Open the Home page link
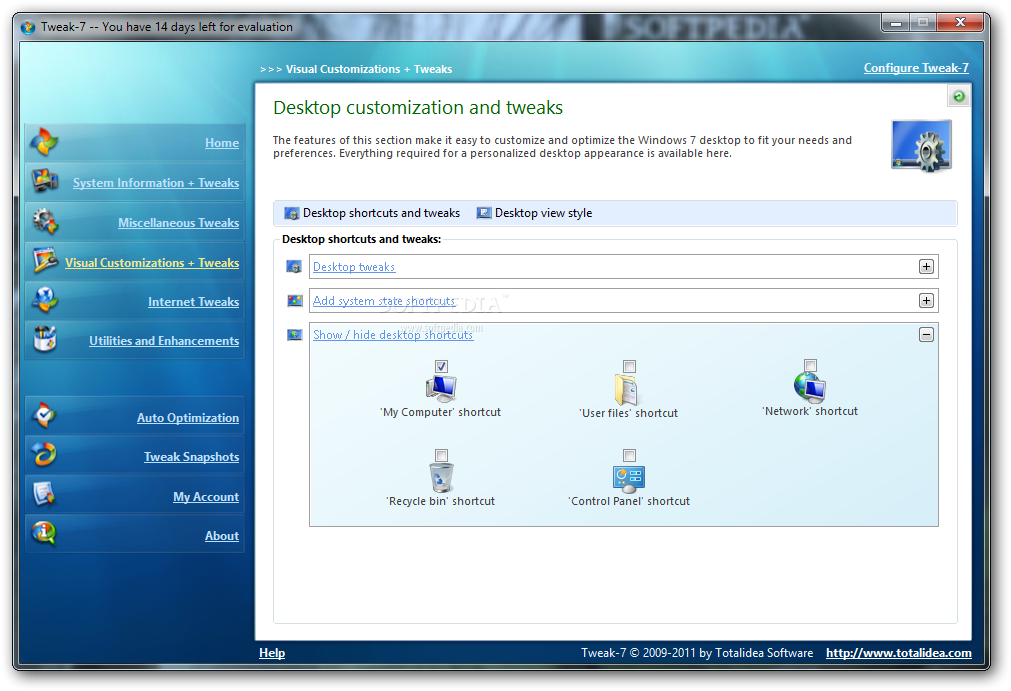This screenshot has width=1011, height=691. coord(222,143)
